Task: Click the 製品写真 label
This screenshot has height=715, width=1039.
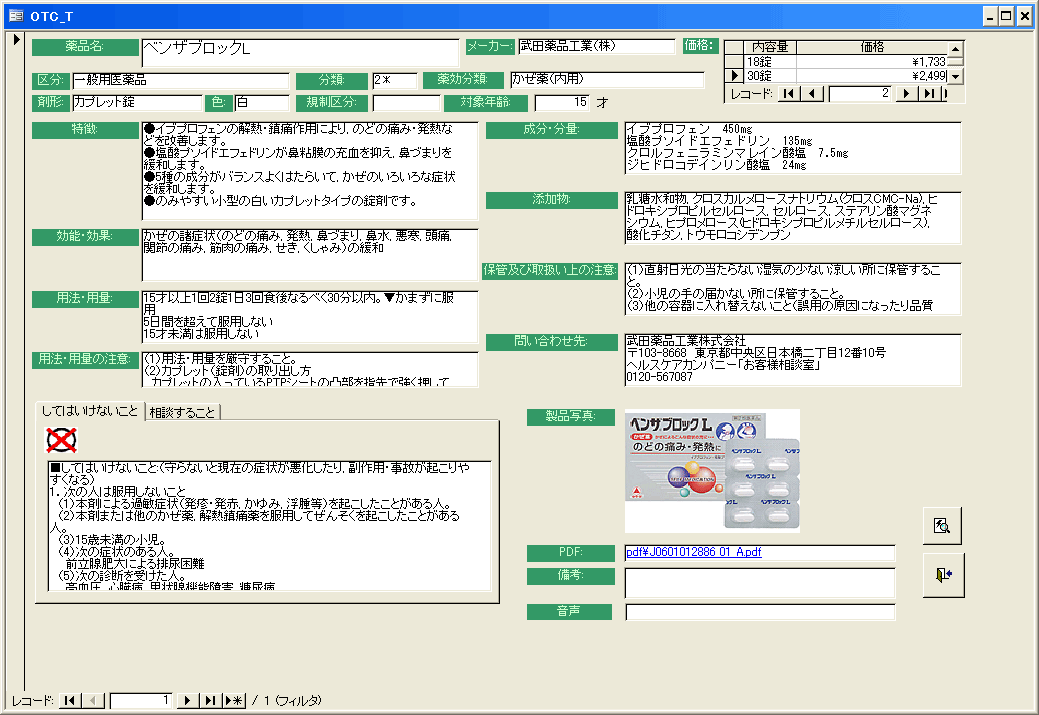Action: tap(571, 417)
